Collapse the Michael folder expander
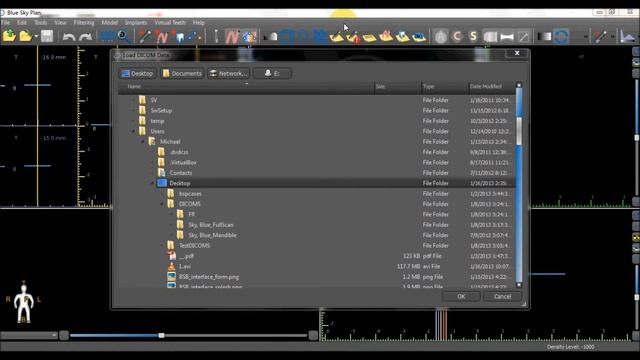The height and width of the screenshot is (360, 640). (143, 142)
